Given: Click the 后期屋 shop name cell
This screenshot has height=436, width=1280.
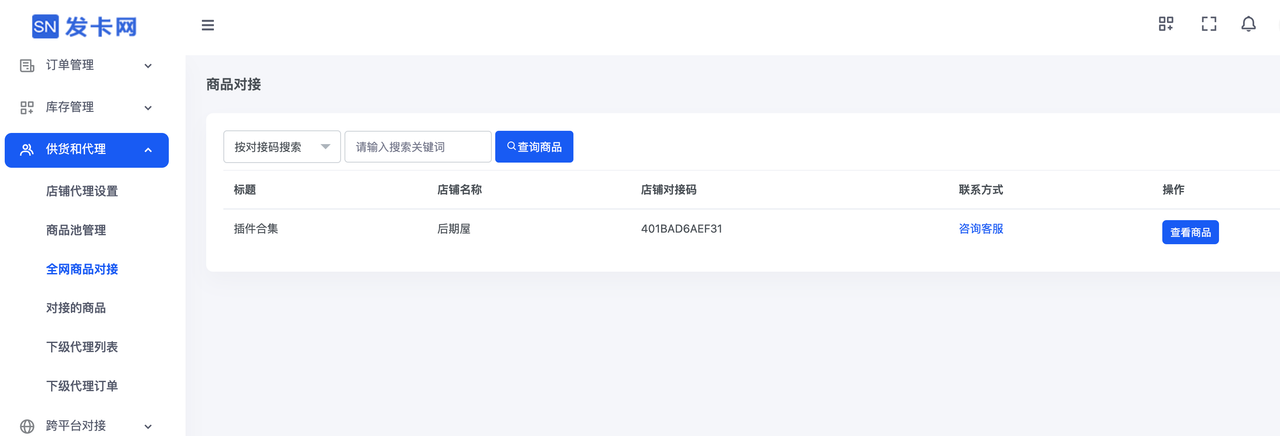Looking at the screenshot, I should click(x=454, y=229).
